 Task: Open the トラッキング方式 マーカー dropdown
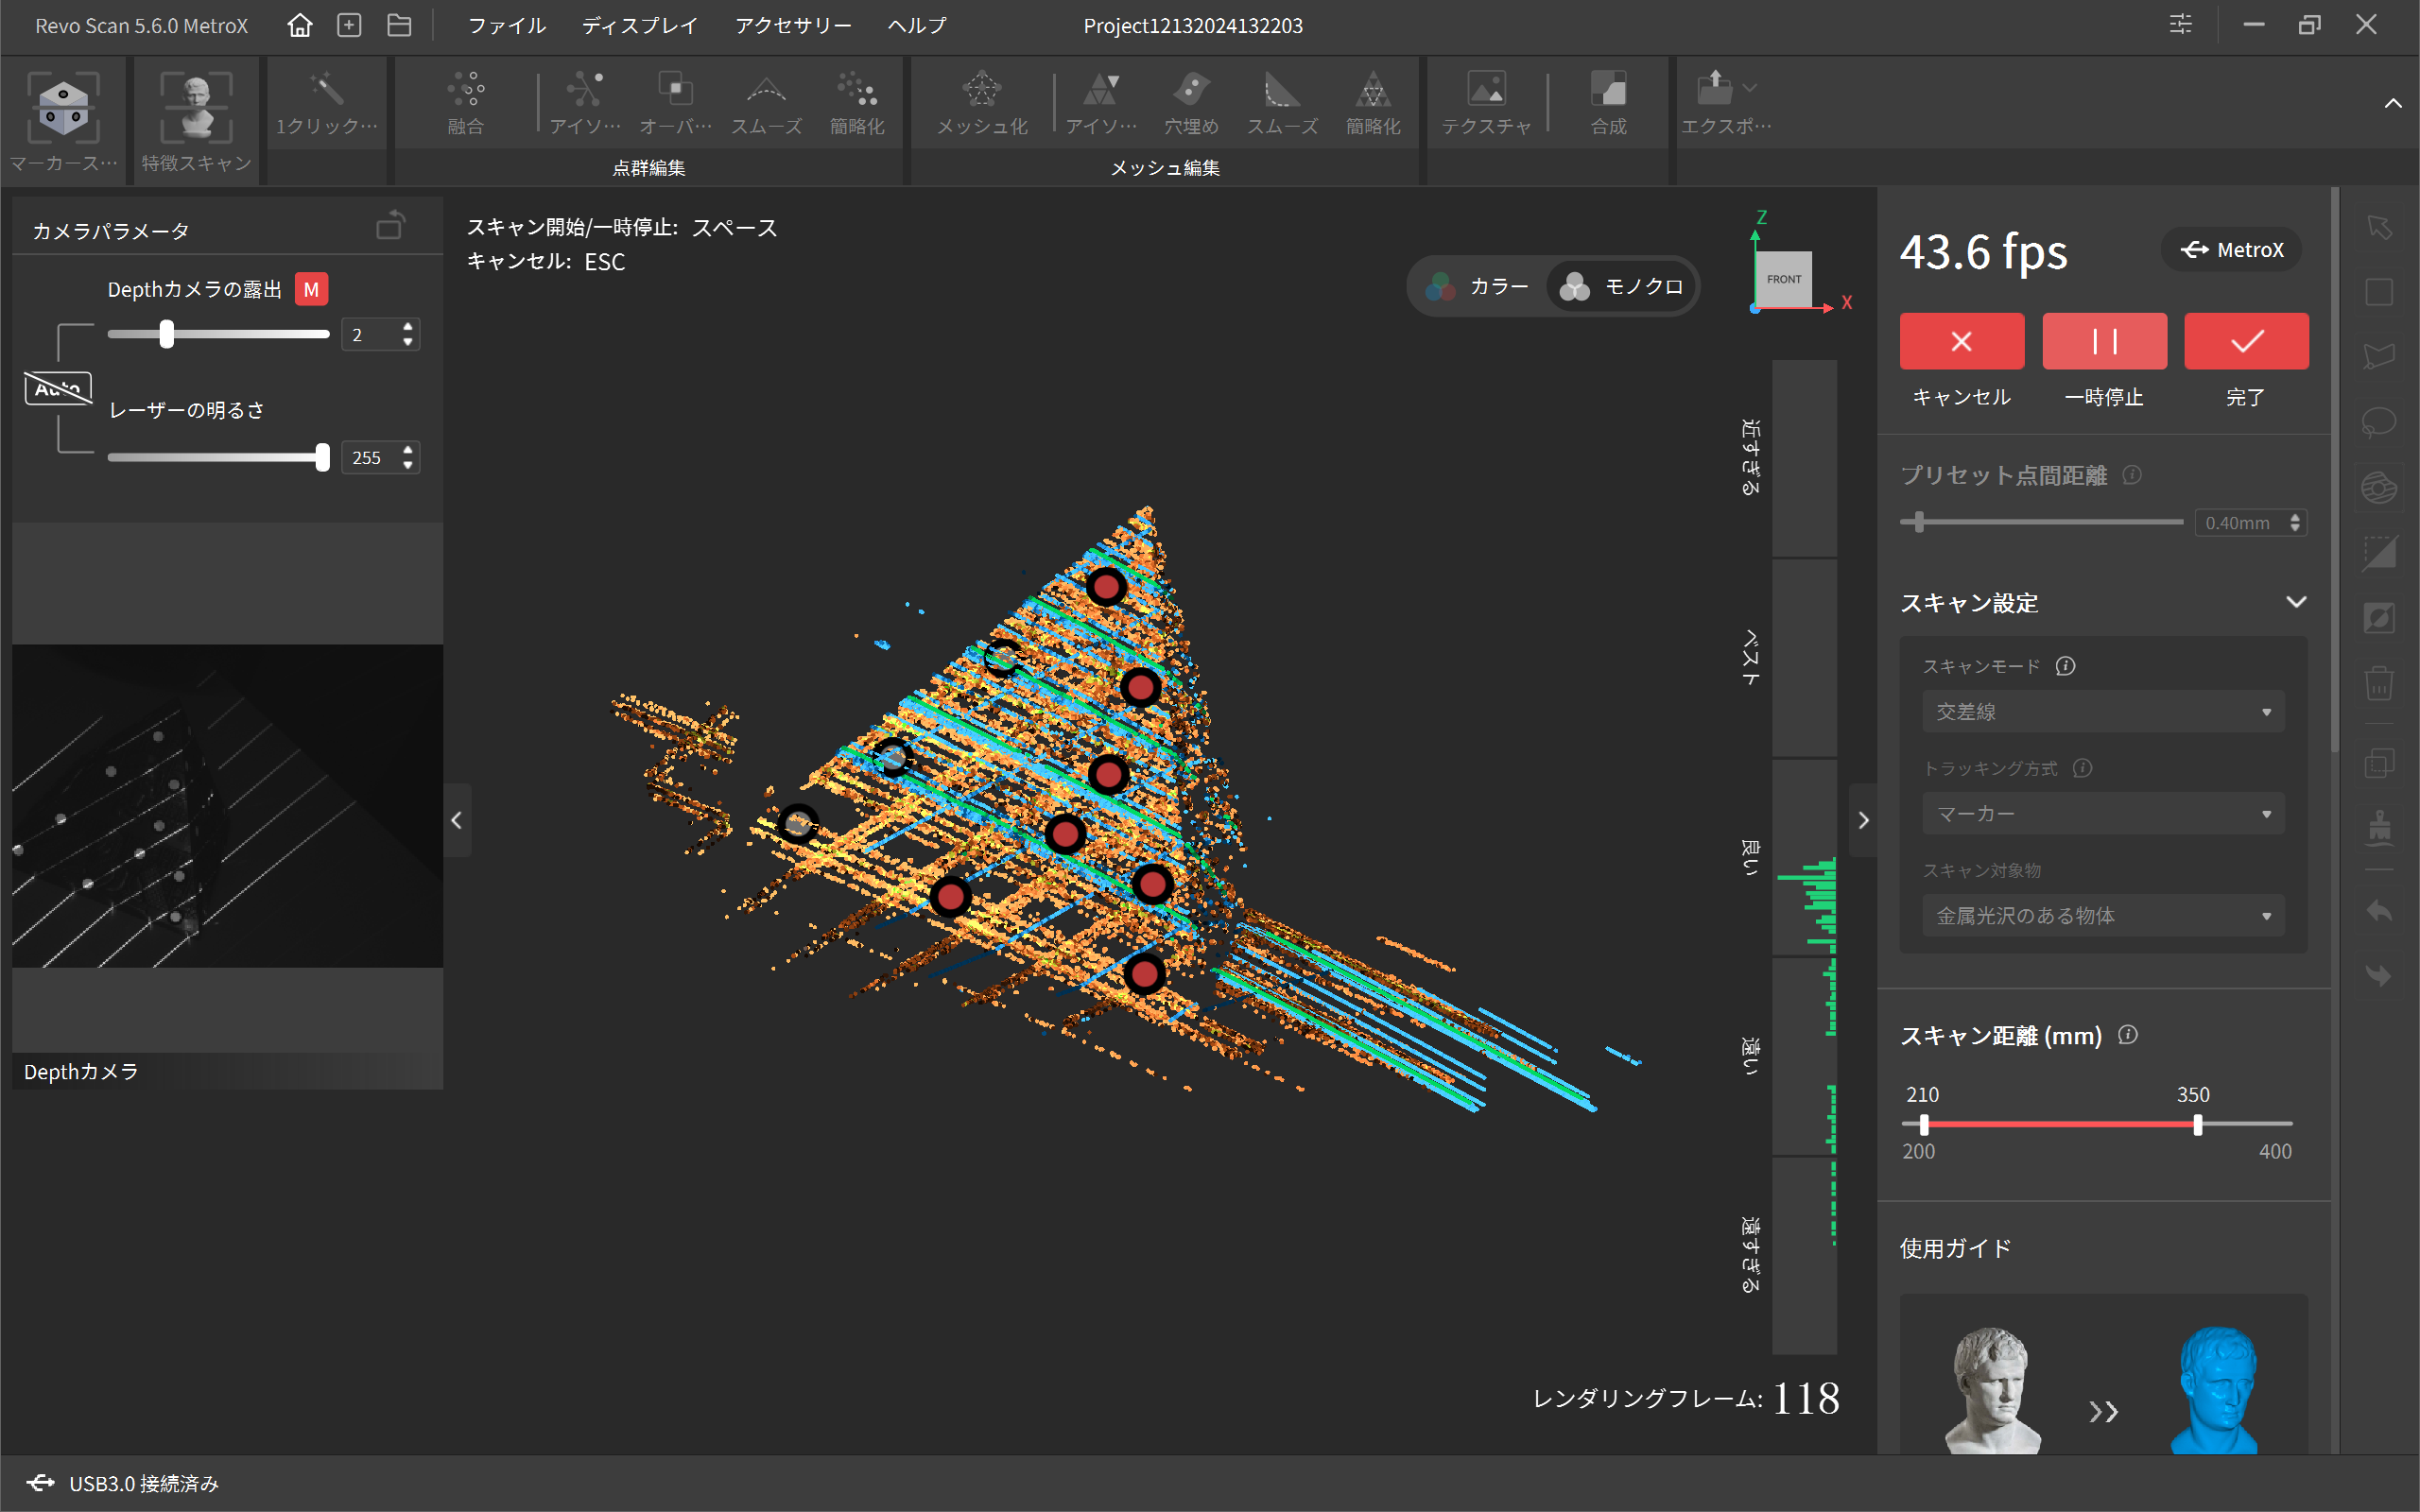click(x=2103, y=814)
